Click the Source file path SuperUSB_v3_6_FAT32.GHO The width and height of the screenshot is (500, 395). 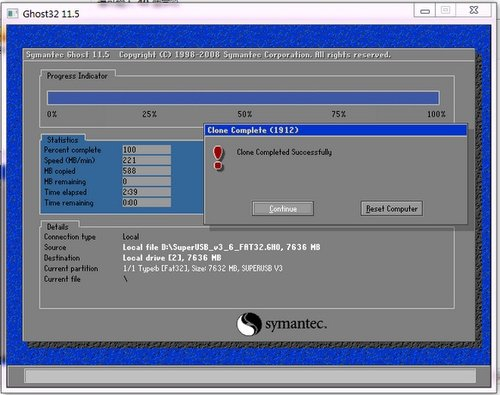point(222,247)
